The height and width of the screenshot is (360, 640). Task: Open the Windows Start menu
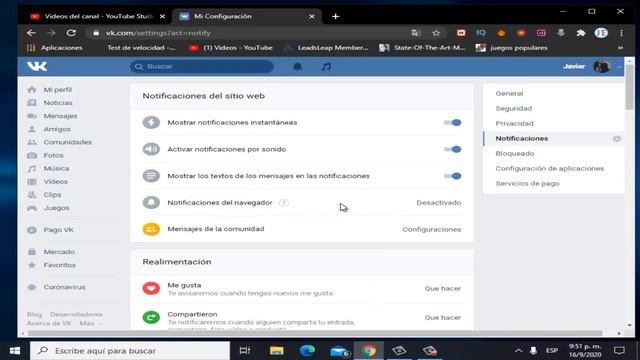15,351
